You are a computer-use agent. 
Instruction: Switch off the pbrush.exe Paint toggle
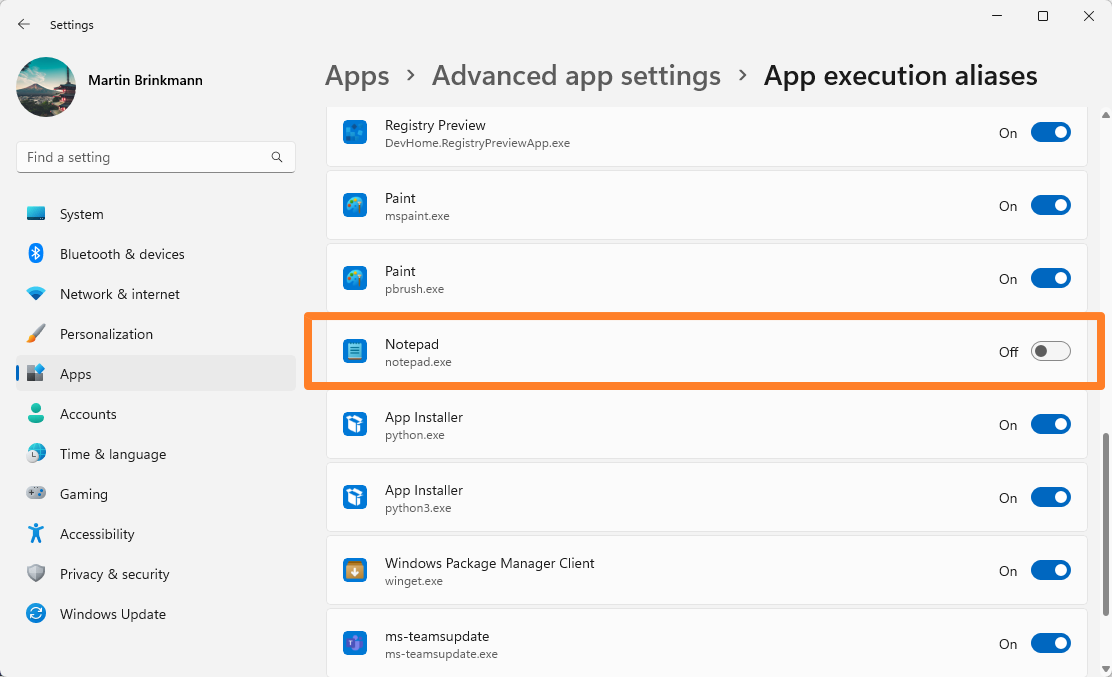[1050, 278]
